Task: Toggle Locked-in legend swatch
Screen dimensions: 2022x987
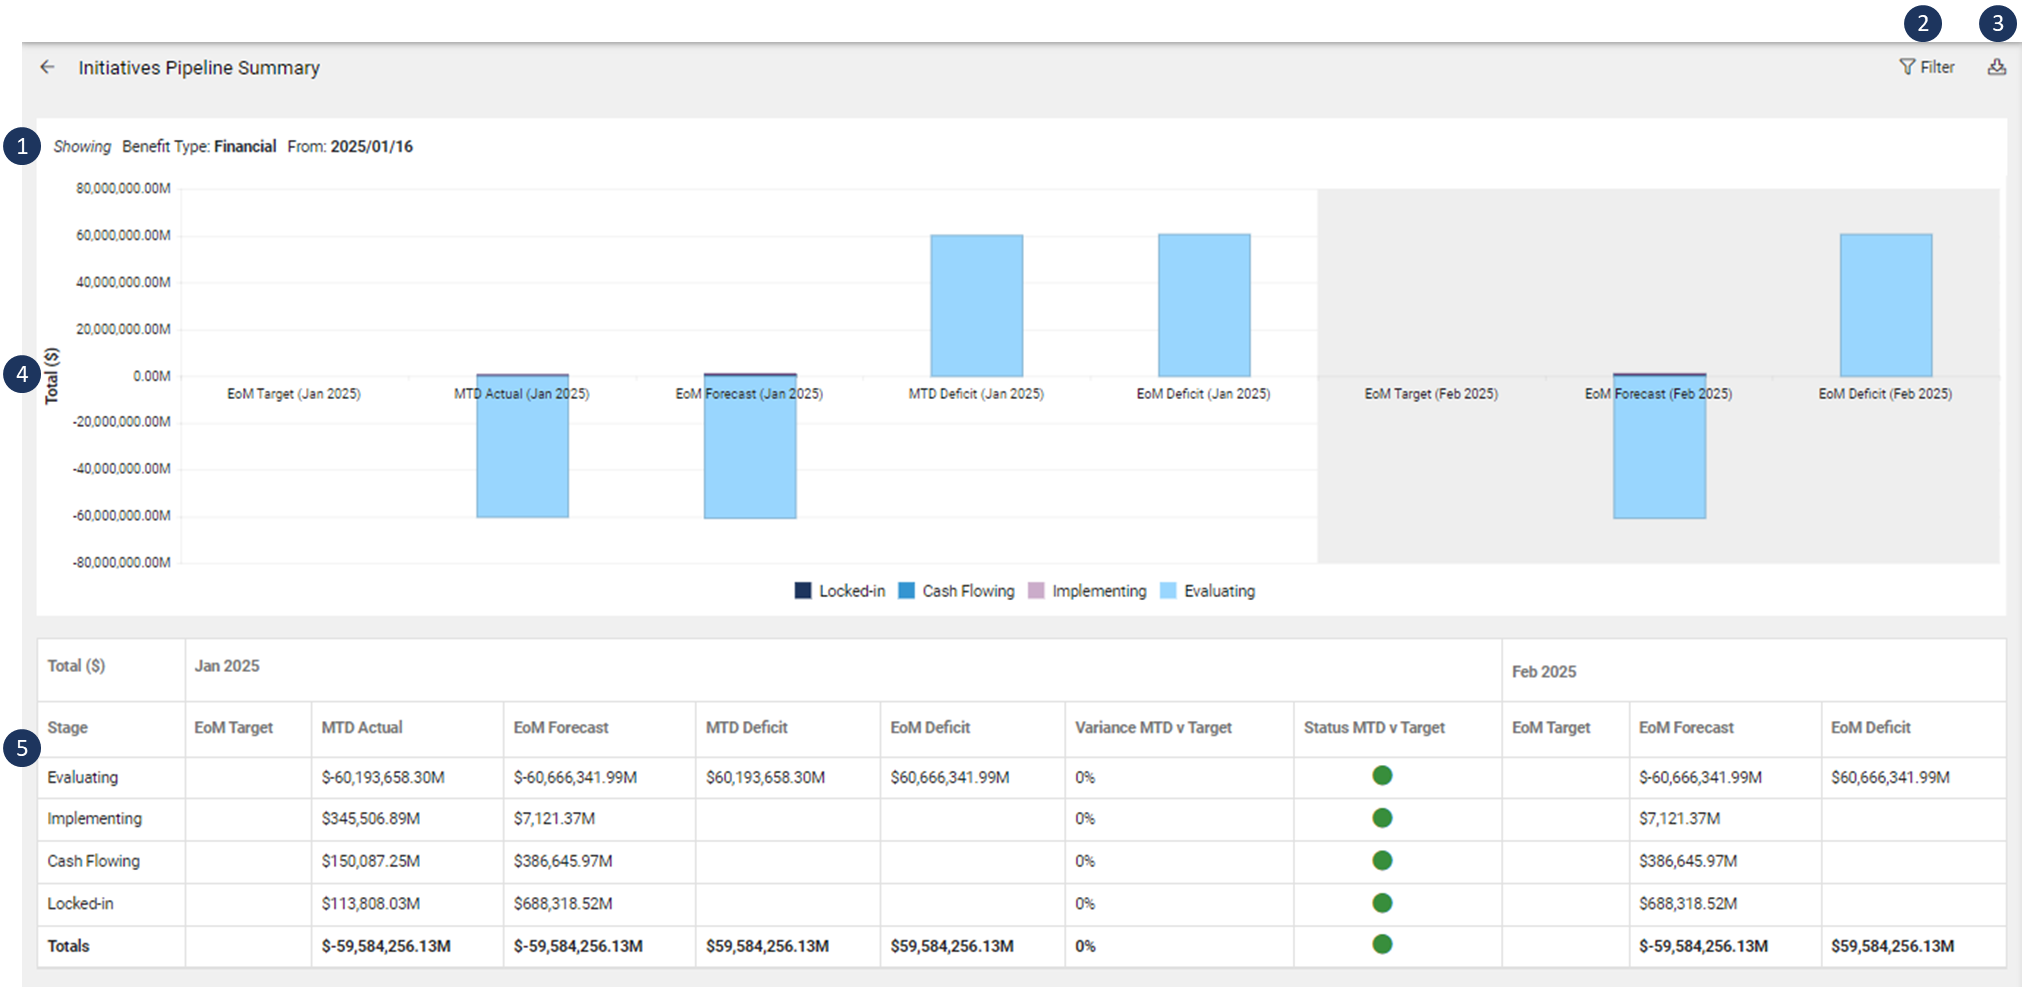Action: click(802, 591)
